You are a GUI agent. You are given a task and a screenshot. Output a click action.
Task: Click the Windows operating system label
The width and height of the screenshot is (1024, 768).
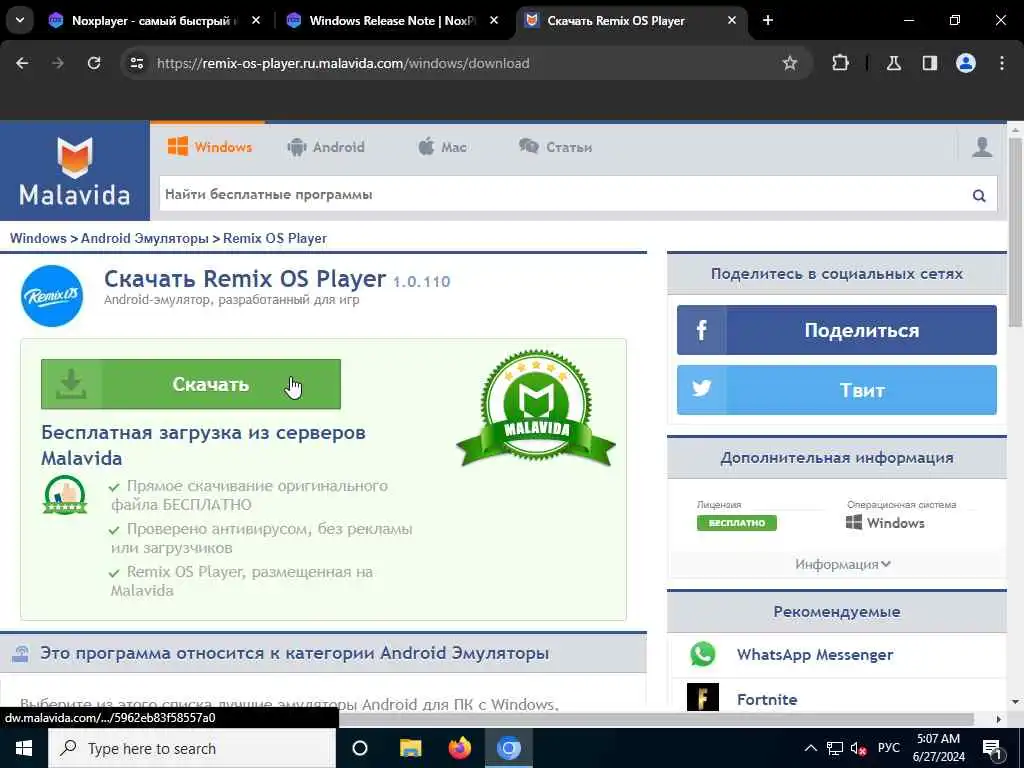click(x=885, y=522)
